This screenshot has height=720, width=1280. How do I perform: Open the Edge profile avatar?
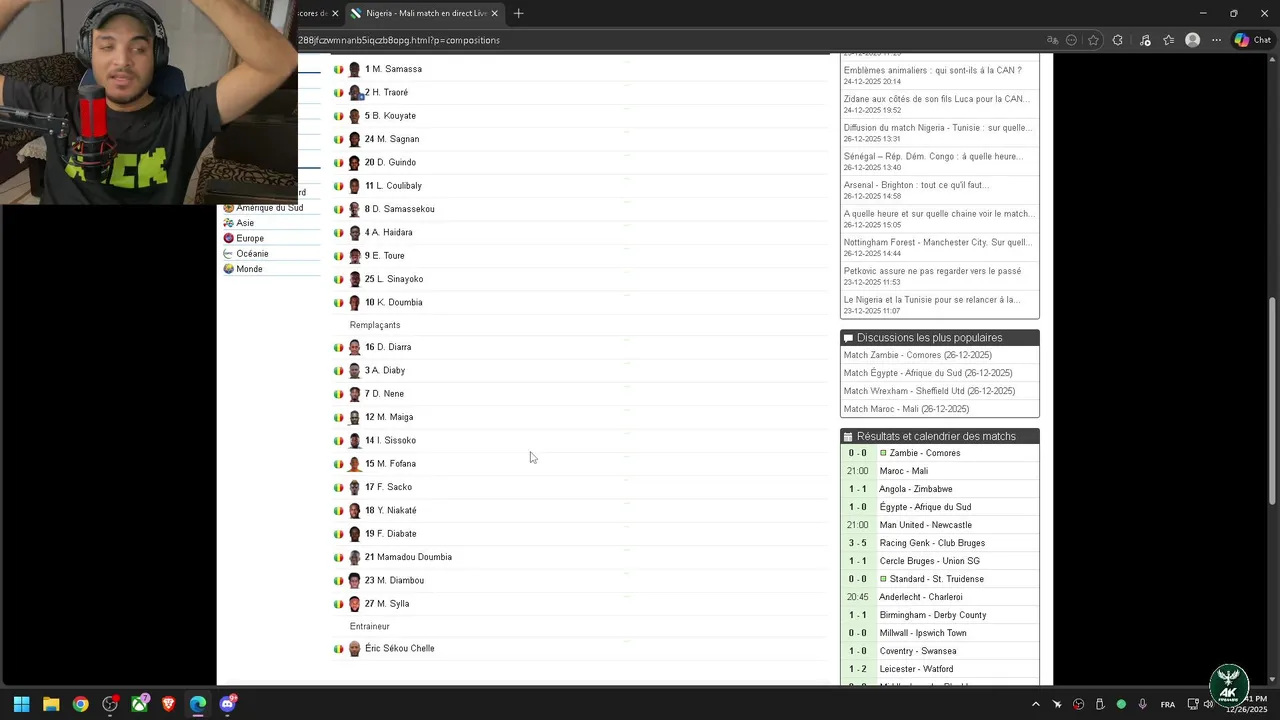click(x=1192, y=40)
